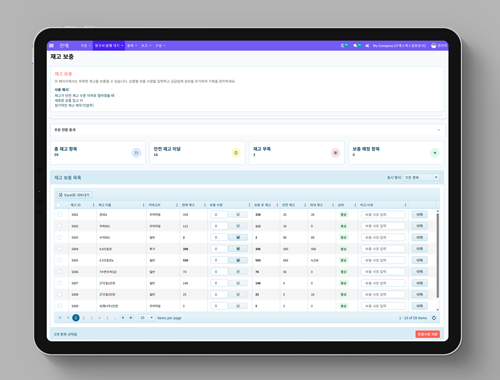
Task: Select the checkbox for row S005
Action: tap(59, 260)
